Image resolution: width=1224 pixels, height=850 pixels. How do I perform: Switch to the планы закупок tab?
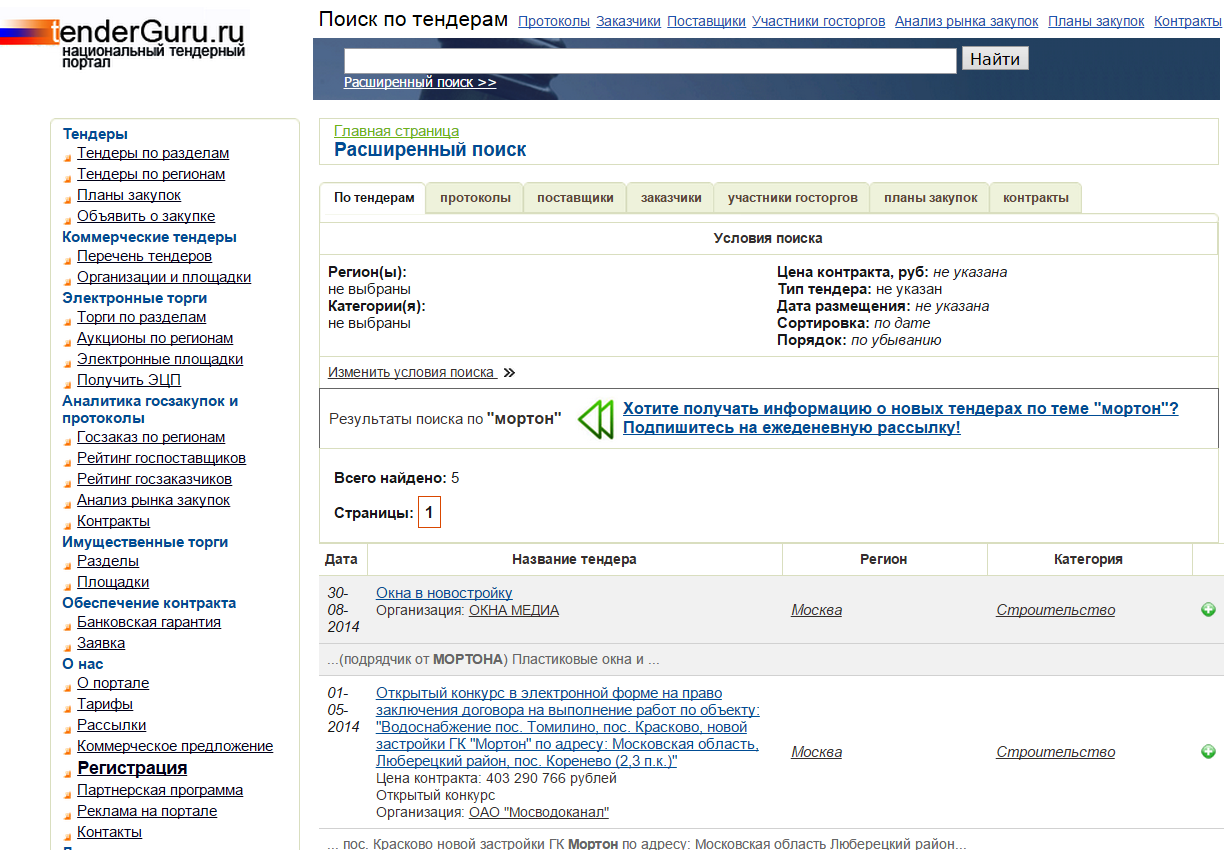point(930,198)
